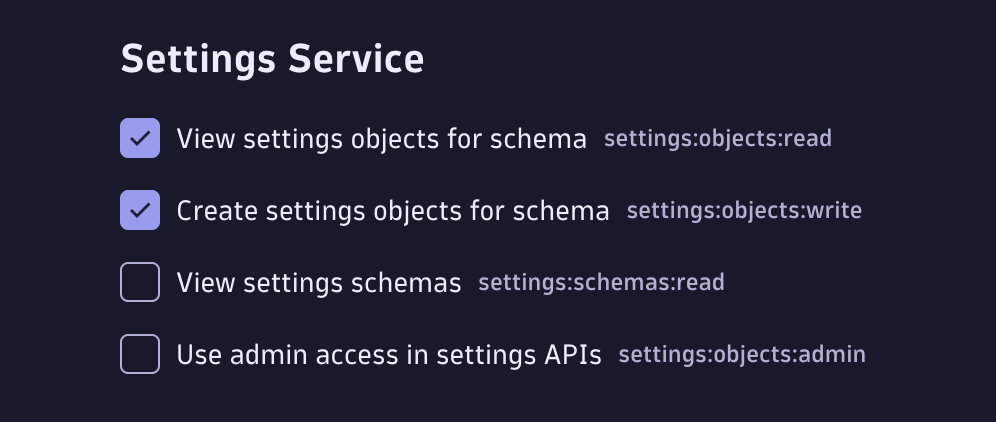
Task: Enable the View settings schemas checkbox
Action: pyautogui.click(x=140, y=282)
